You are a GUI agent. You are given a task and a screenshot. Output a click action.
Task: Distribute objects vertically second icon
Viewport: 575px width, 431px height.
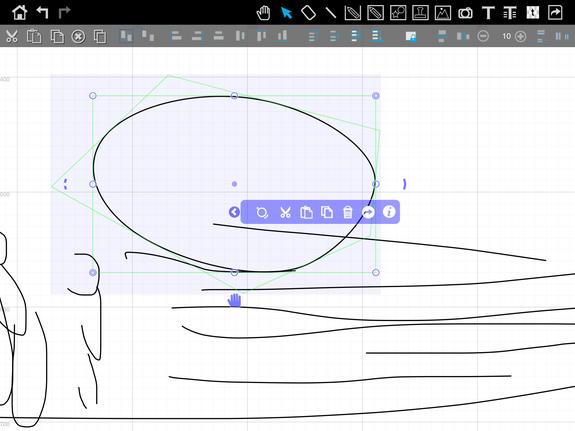[x=333, y=36]
